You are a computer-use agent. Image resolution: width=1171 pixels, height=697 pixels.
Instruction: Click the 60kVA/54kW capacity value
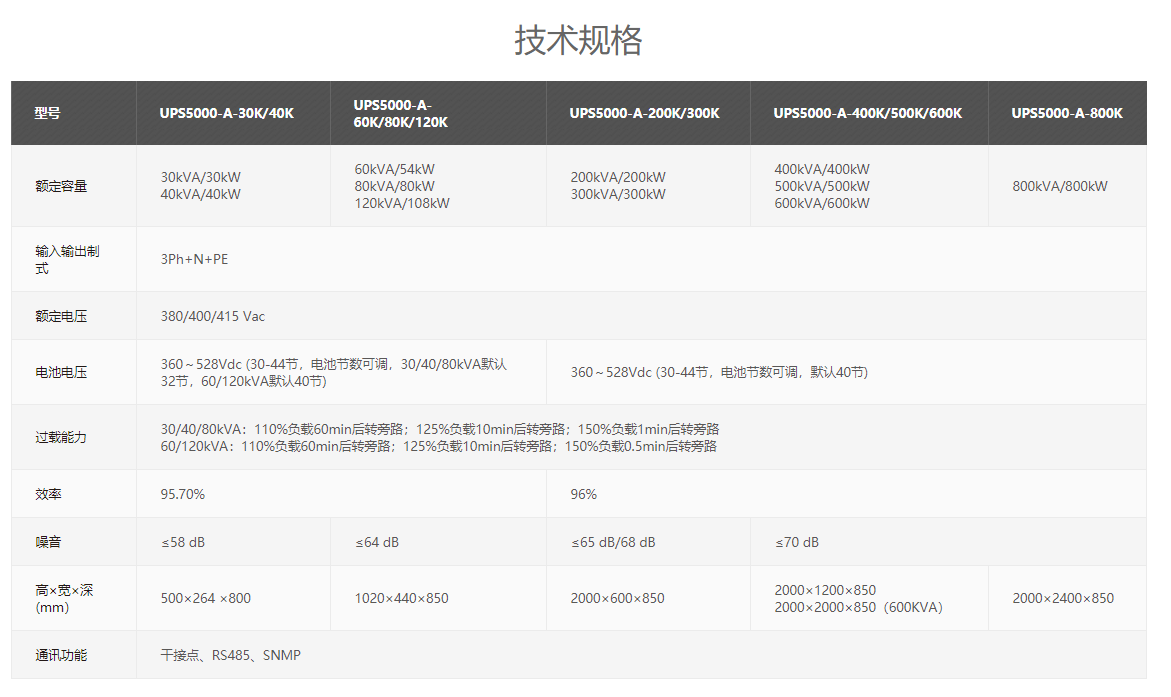coord(394,169)
